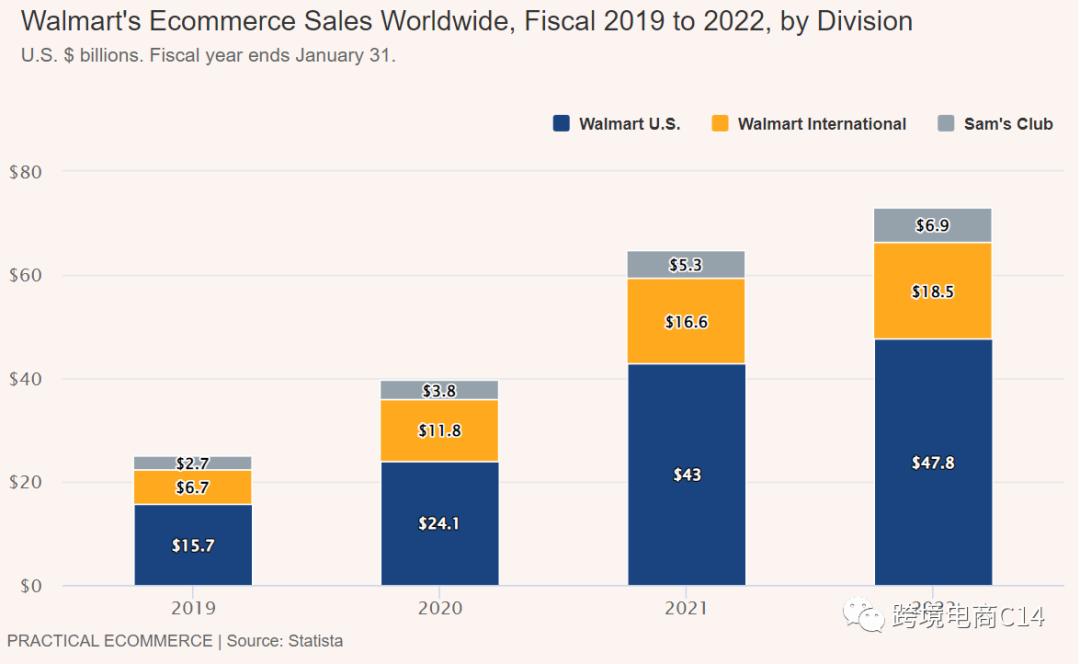Click the $16.6 Walmart International bar segment
The height and width of the screenshot is (664, 1080).
pos(687,321)
